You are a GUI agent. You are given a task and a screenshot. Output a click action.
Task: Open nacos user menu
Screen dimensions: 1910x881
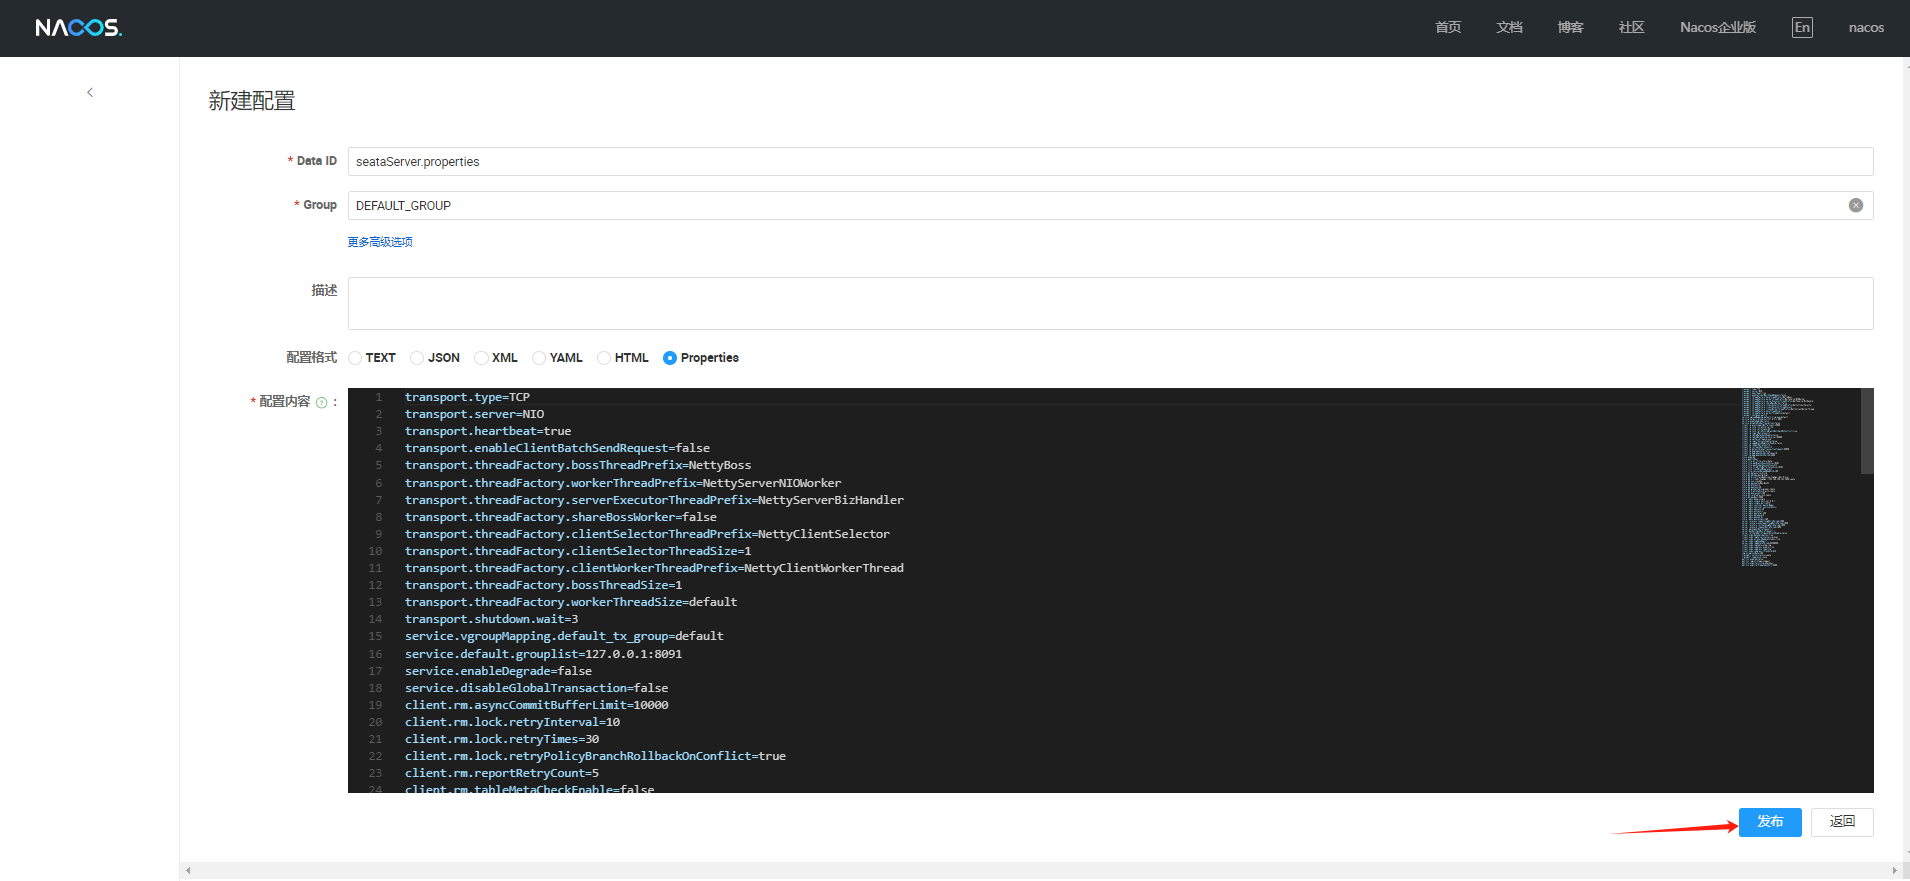(1866, 27)
